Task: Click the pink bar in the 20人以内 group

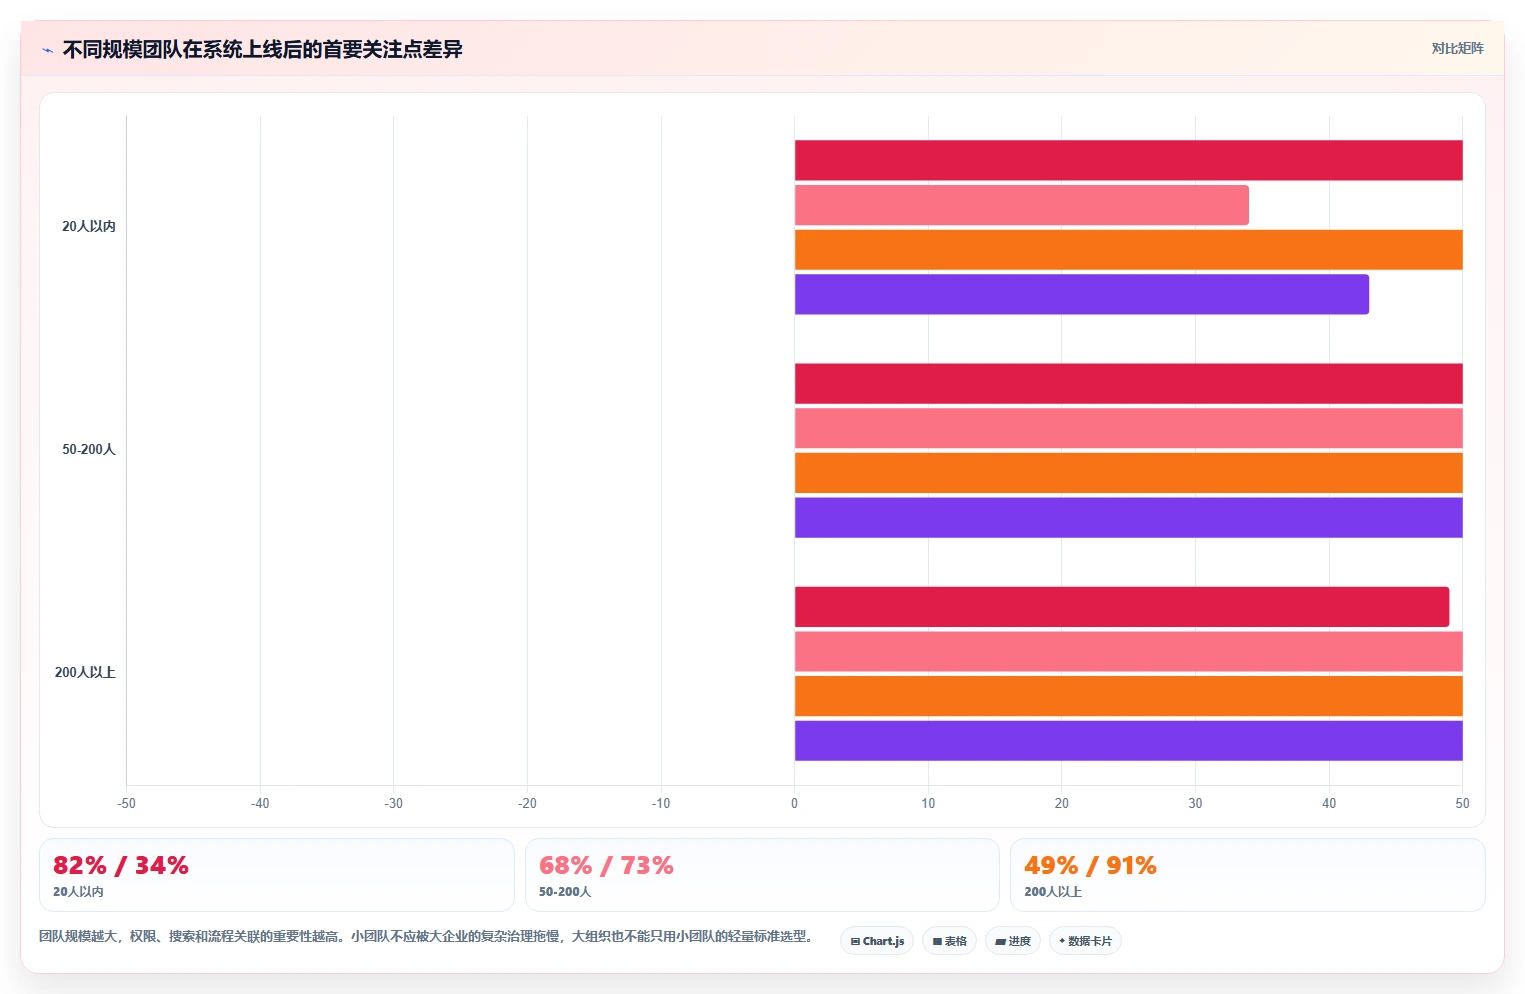Action: point(1022,205)
